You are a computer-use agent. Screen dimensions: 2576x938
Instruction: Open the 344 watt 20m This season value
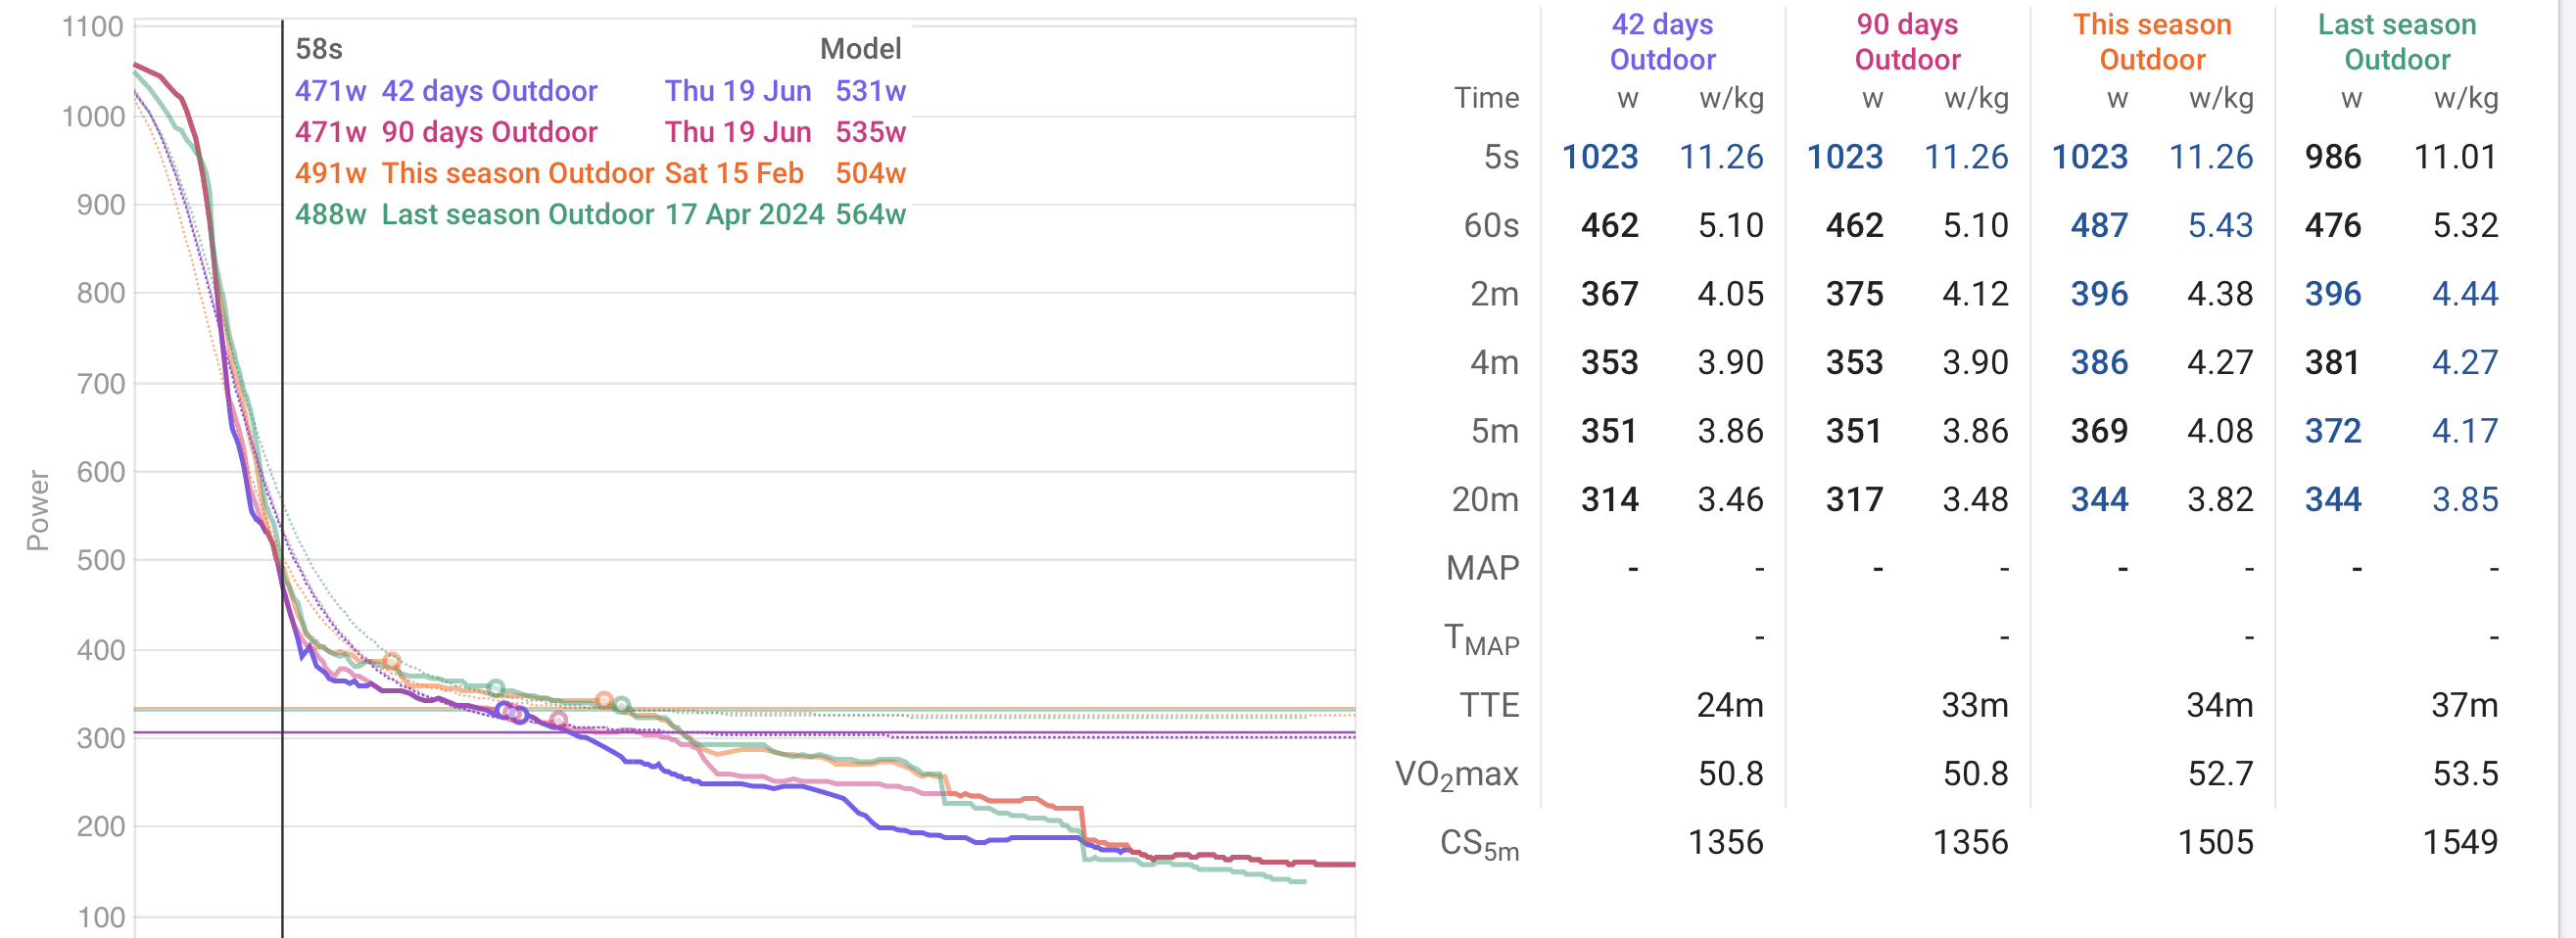[2099, 500]
